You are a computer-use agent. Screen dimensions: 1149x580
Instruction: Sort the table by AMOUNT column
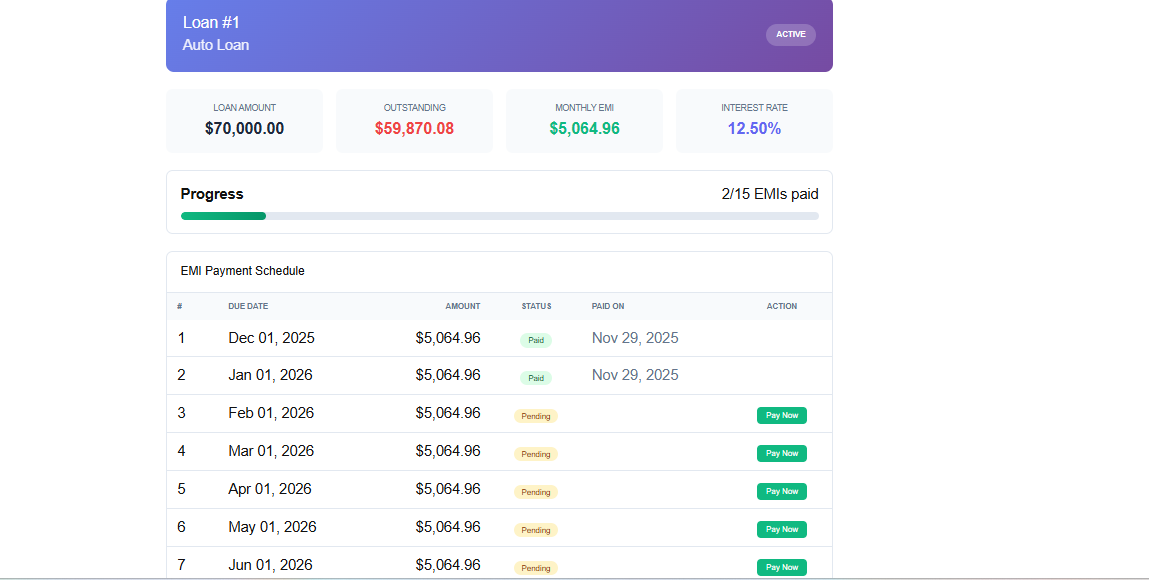(462, 306)
